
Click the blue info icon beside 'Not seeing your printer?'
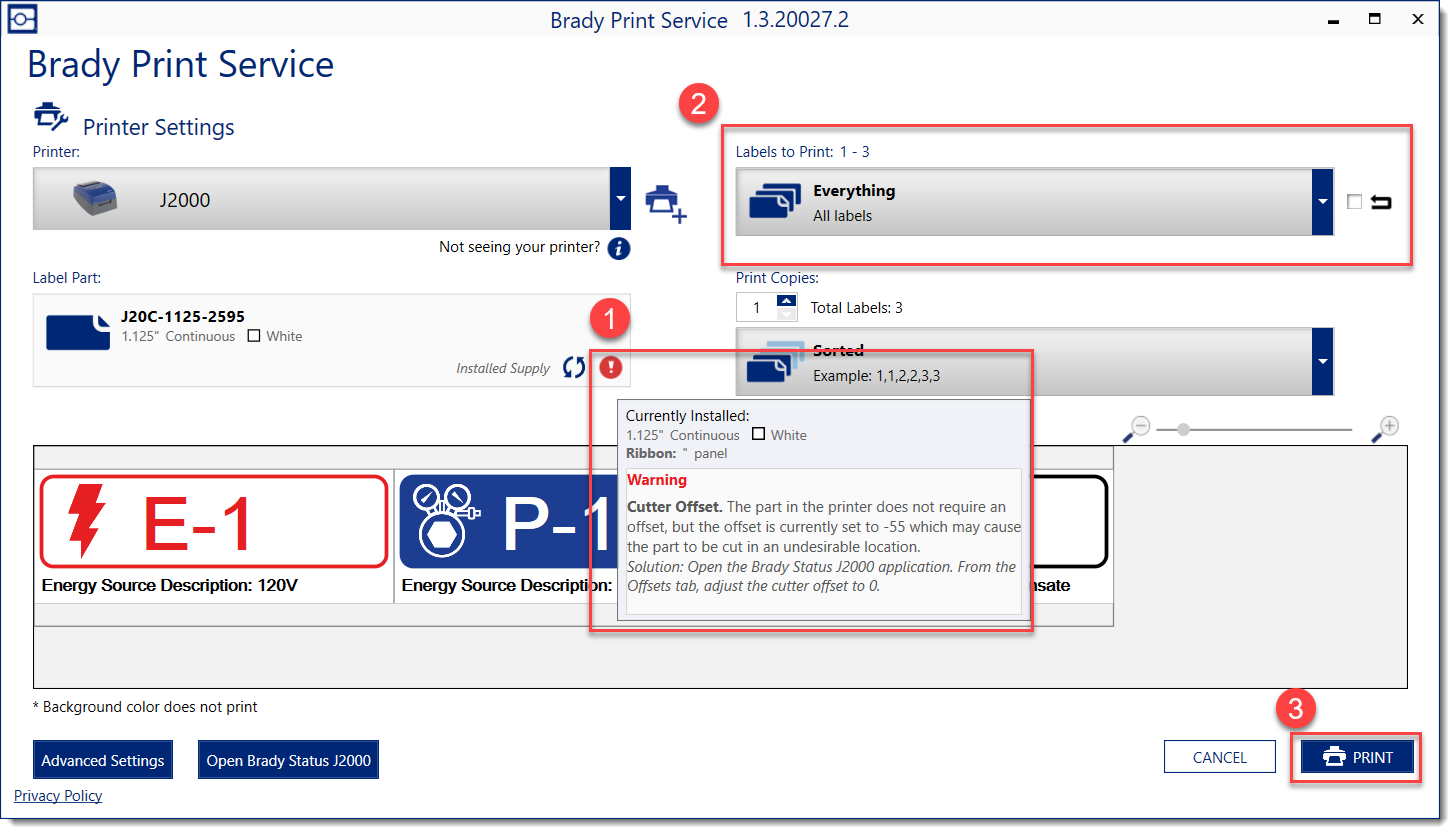(619, 248)
